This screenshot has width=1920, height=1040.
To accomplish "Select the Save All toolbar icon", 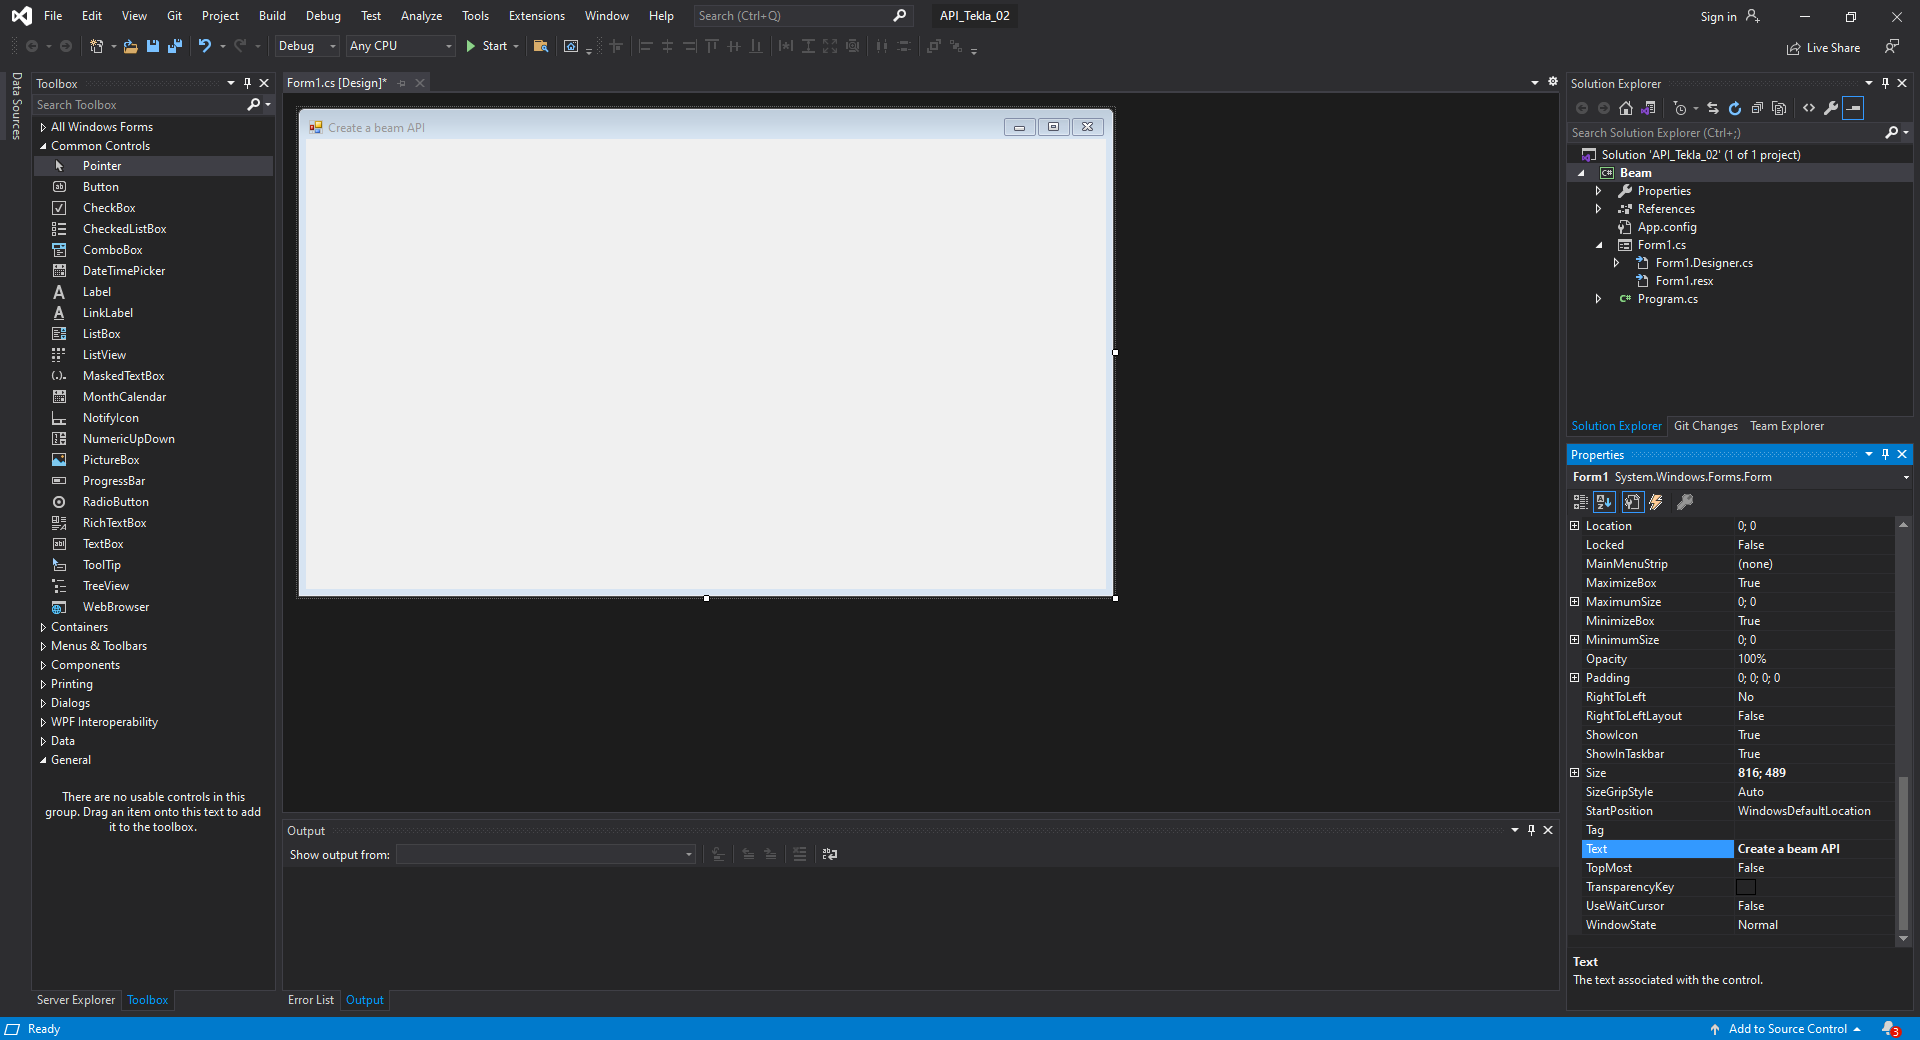I will pyautogui.click(x=176, y=46).
